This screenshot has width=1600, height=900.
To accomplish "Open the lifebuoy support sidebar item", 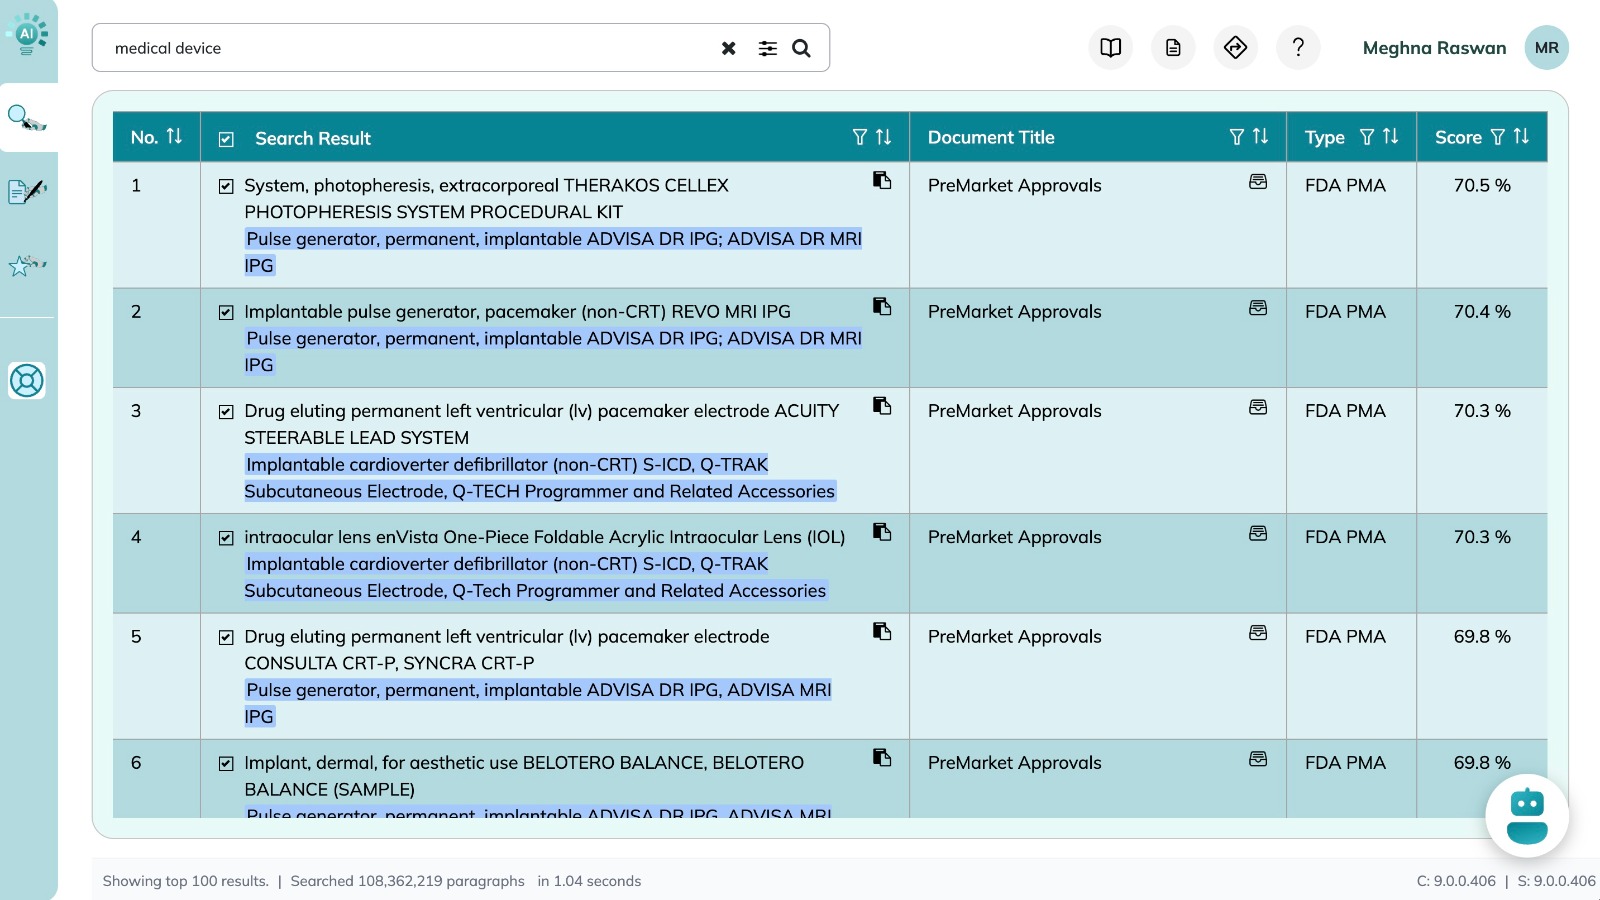I will point(27,380).
